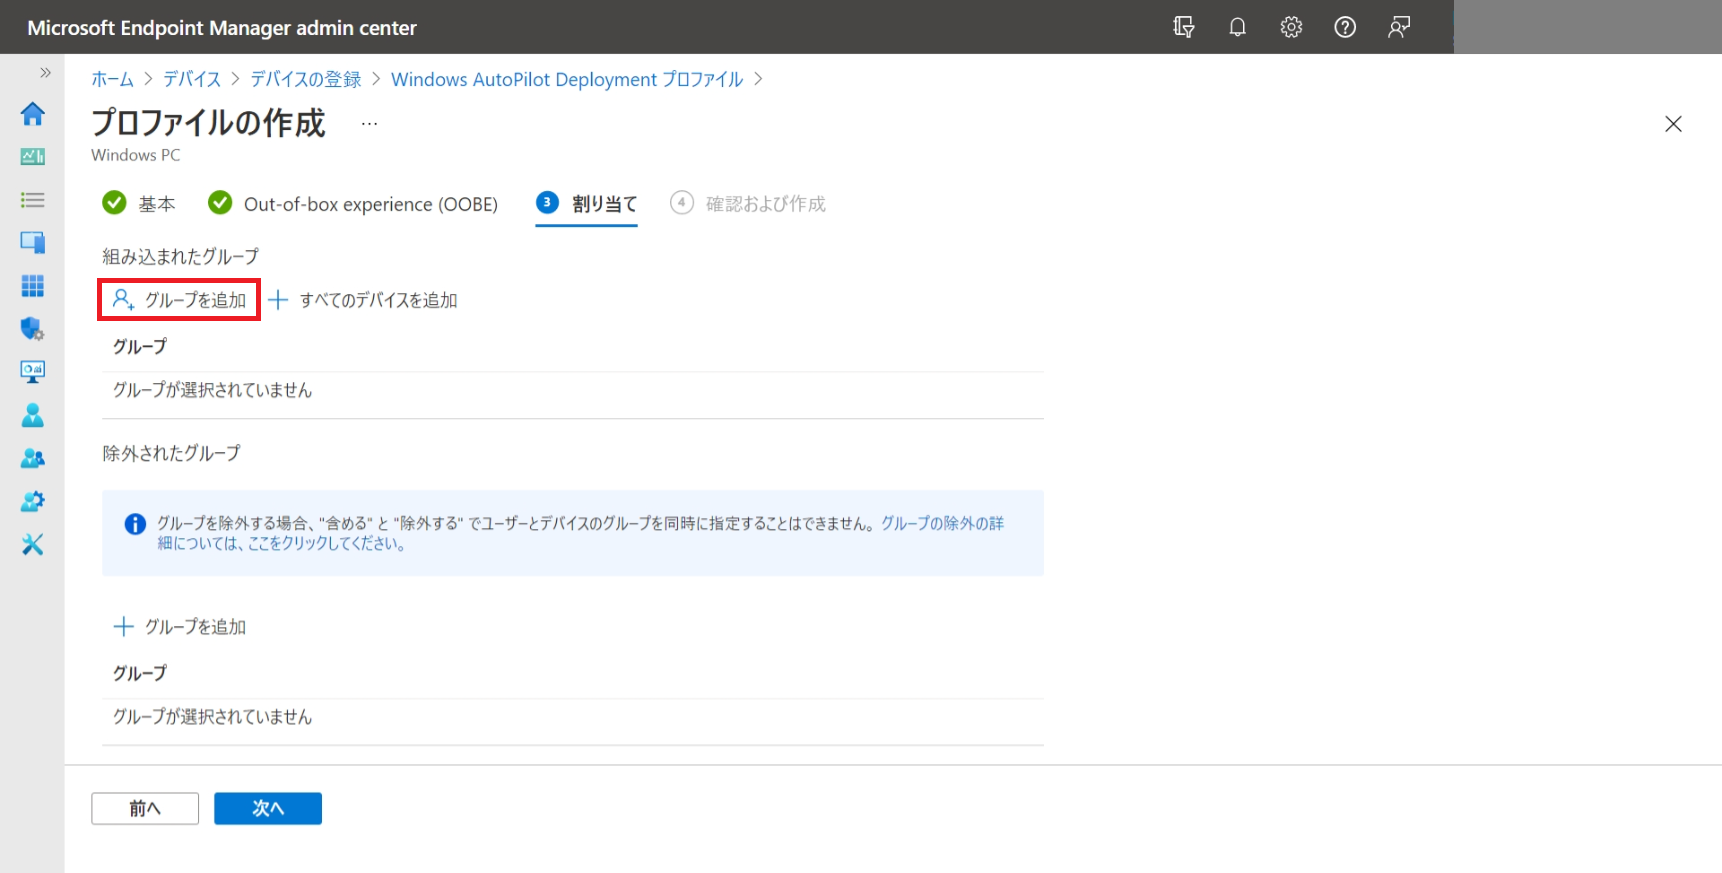1722x873 pixels.
Task: Click the 前へ button
Action: [145, 808]
